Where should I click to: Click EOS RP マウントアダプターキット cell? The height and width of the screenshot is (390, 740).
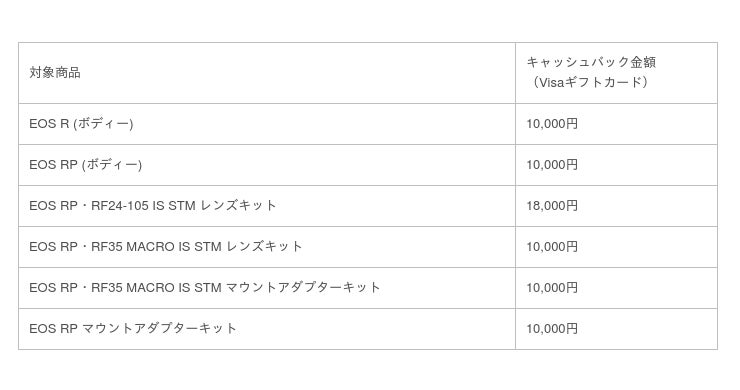267,329
